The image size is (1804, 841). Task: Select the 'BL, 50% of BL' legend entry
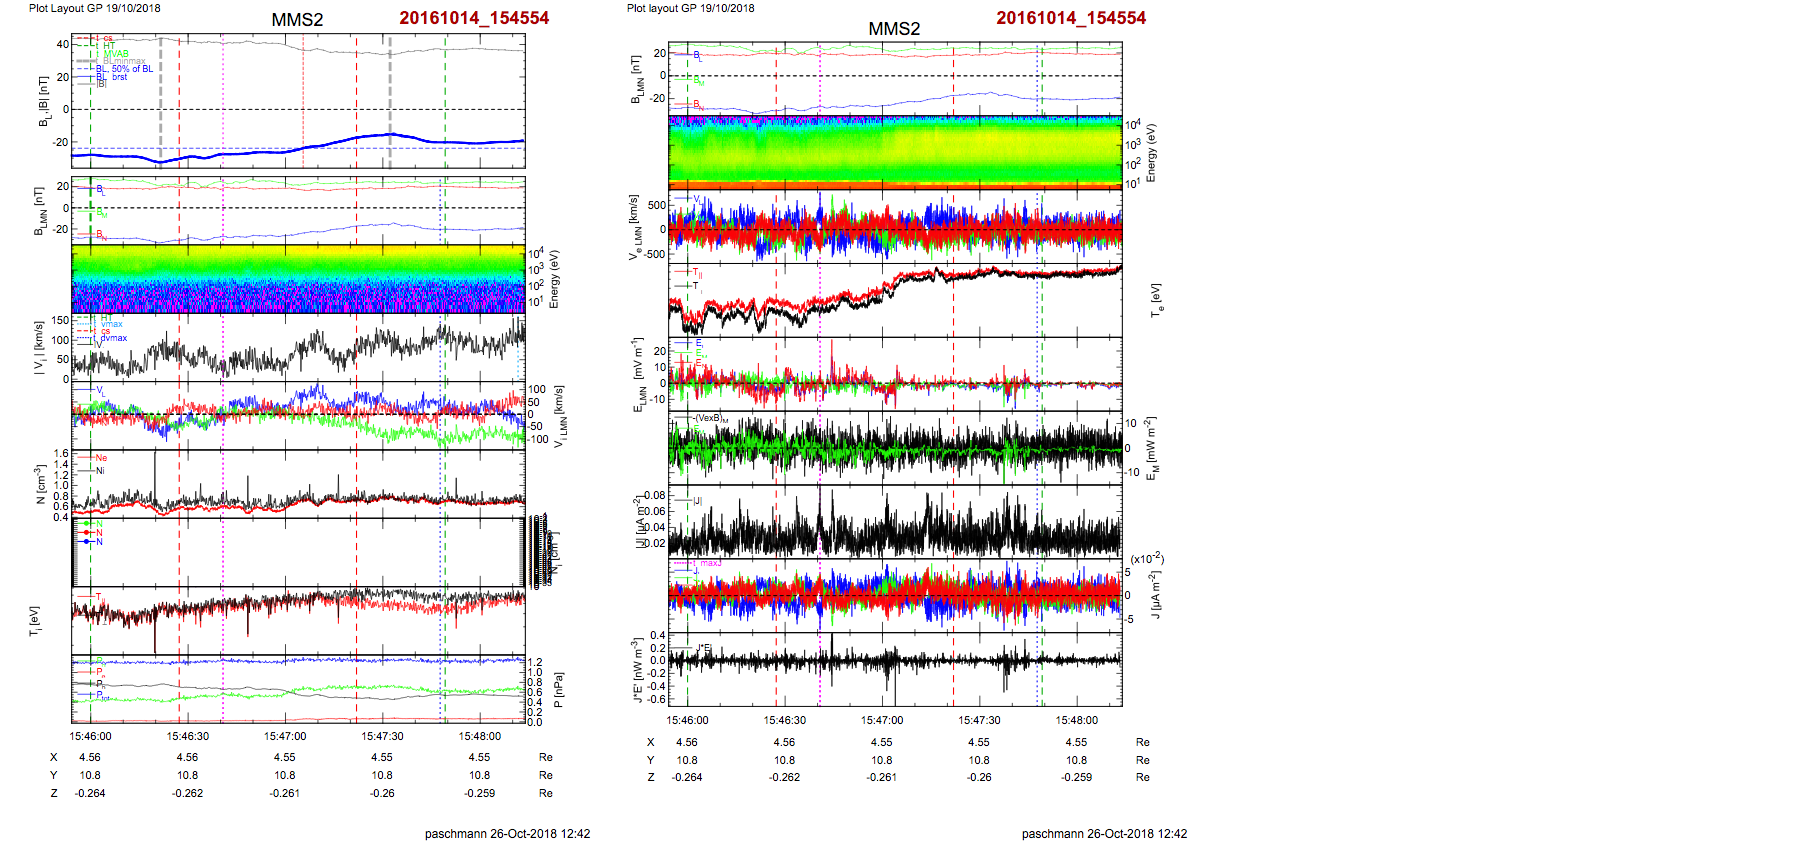coord(125,69)
